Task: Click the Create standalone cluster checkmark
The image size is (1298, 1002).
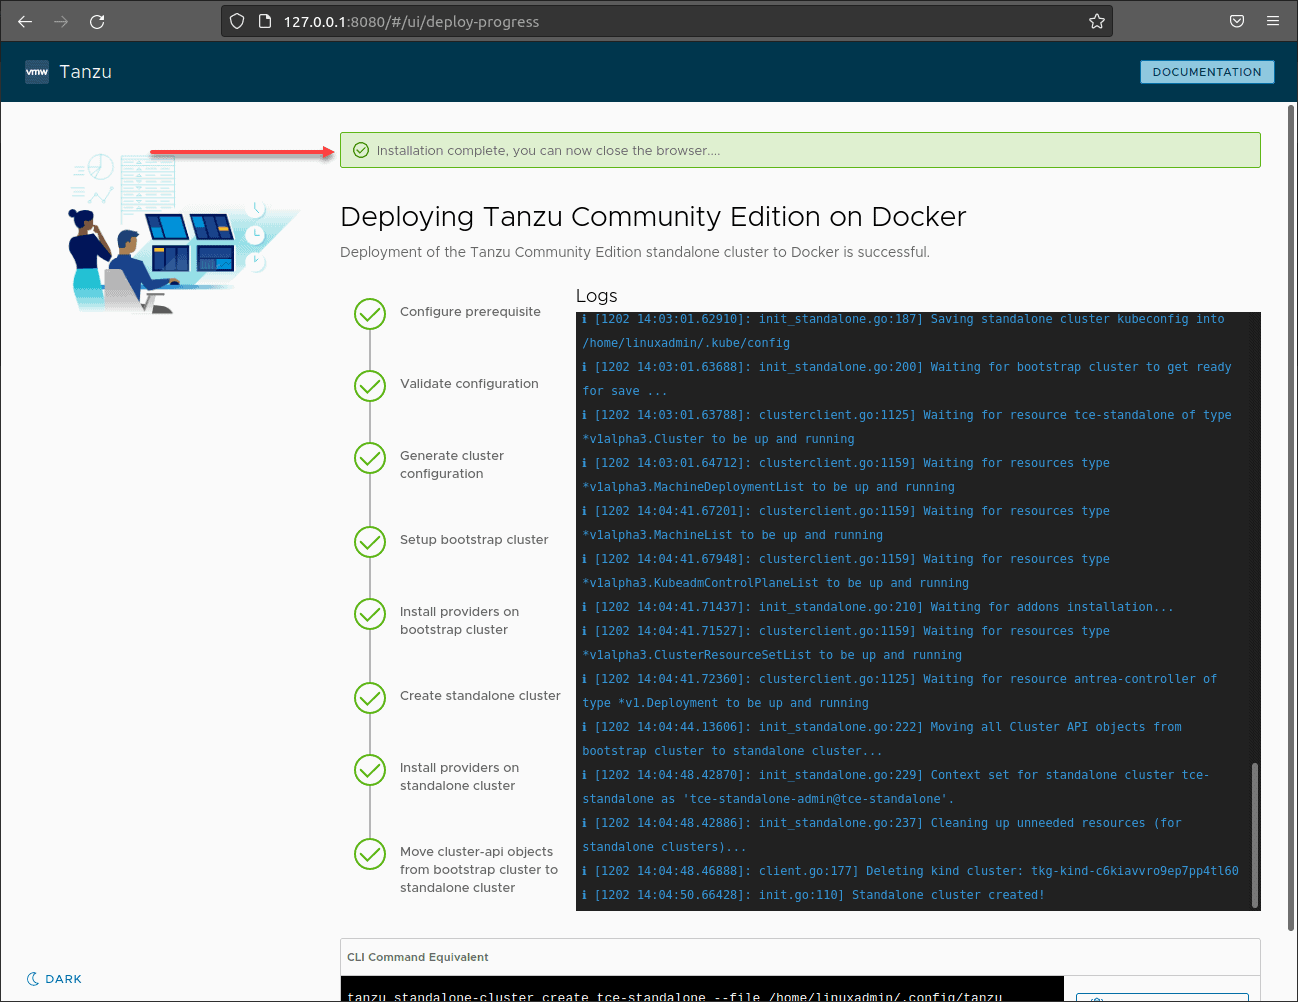Action: [x=370, y=698]
